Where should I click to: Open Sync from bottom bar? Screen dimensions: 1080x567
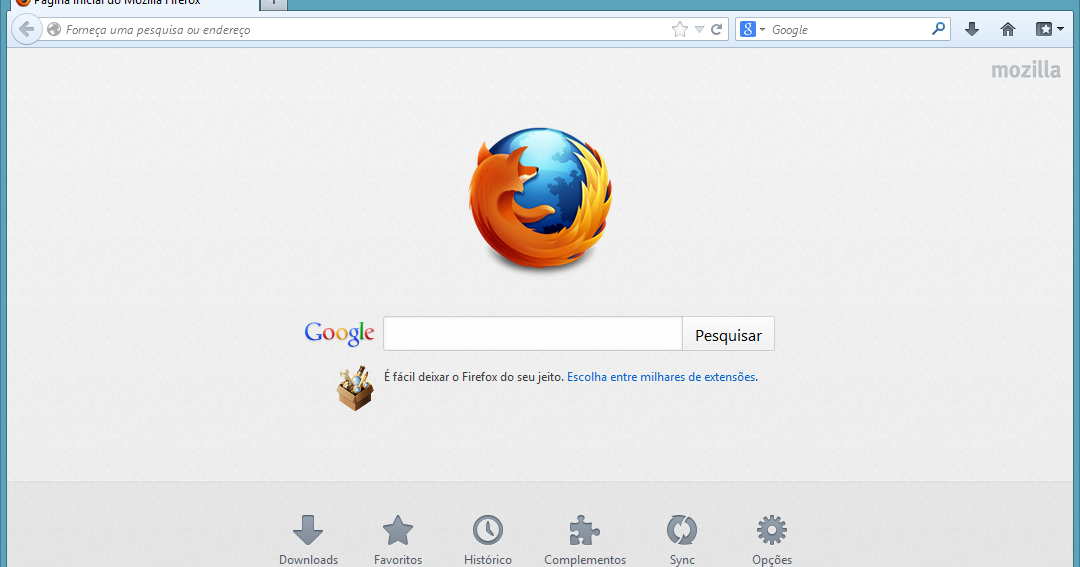[x=682, y=540]
